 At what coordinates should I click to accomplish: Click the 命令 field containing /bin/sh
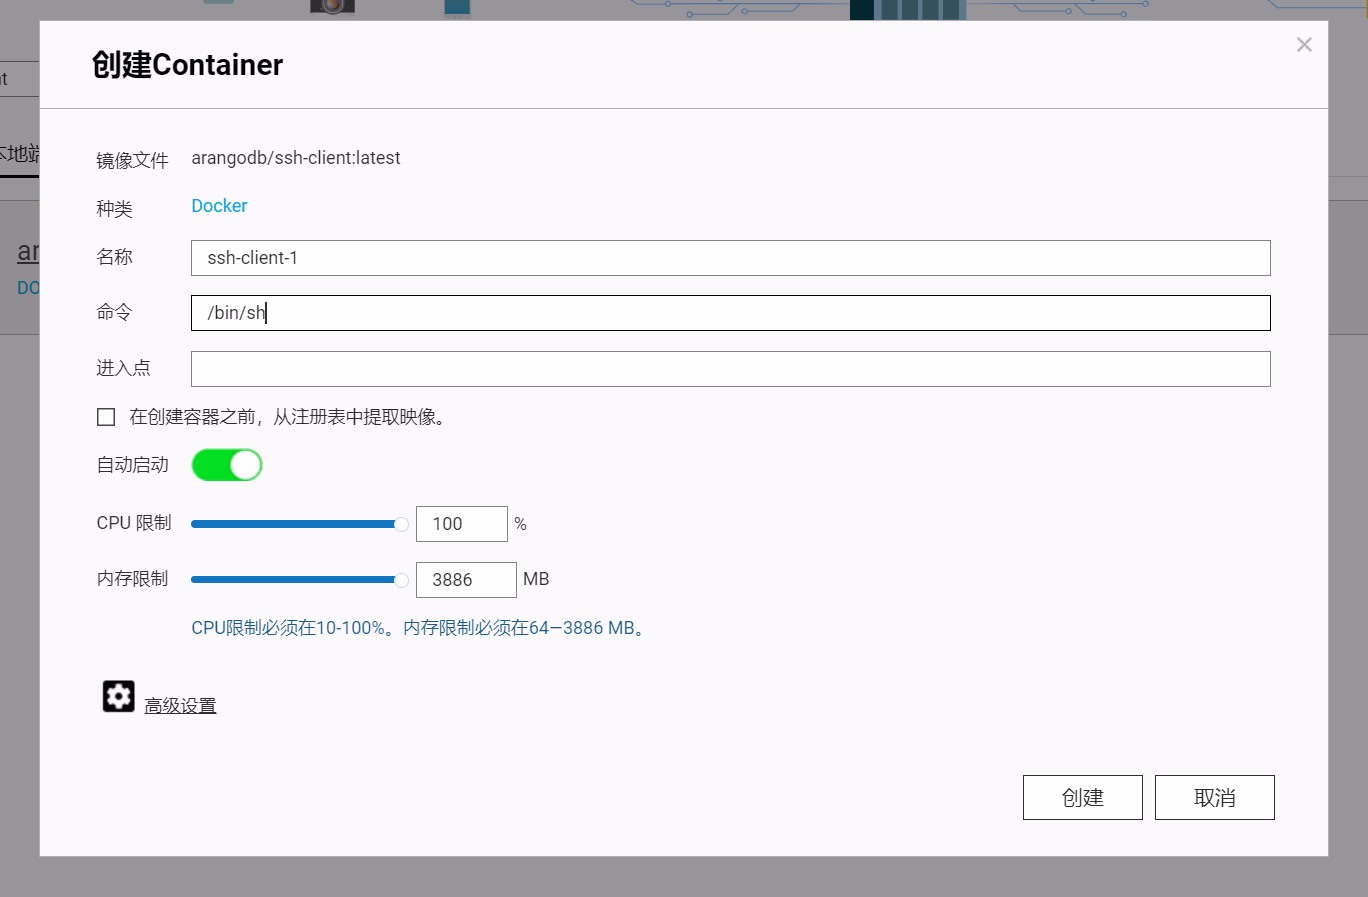730,313
